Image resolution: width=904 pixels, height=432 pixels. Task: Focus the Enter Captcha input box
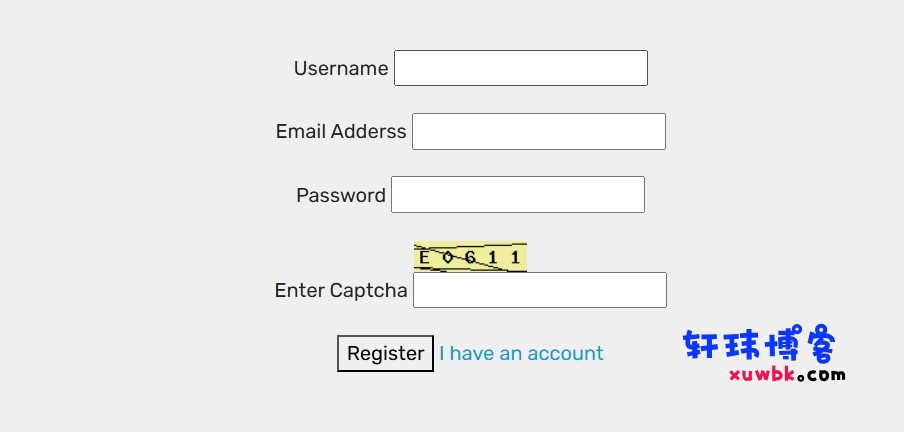540,290
